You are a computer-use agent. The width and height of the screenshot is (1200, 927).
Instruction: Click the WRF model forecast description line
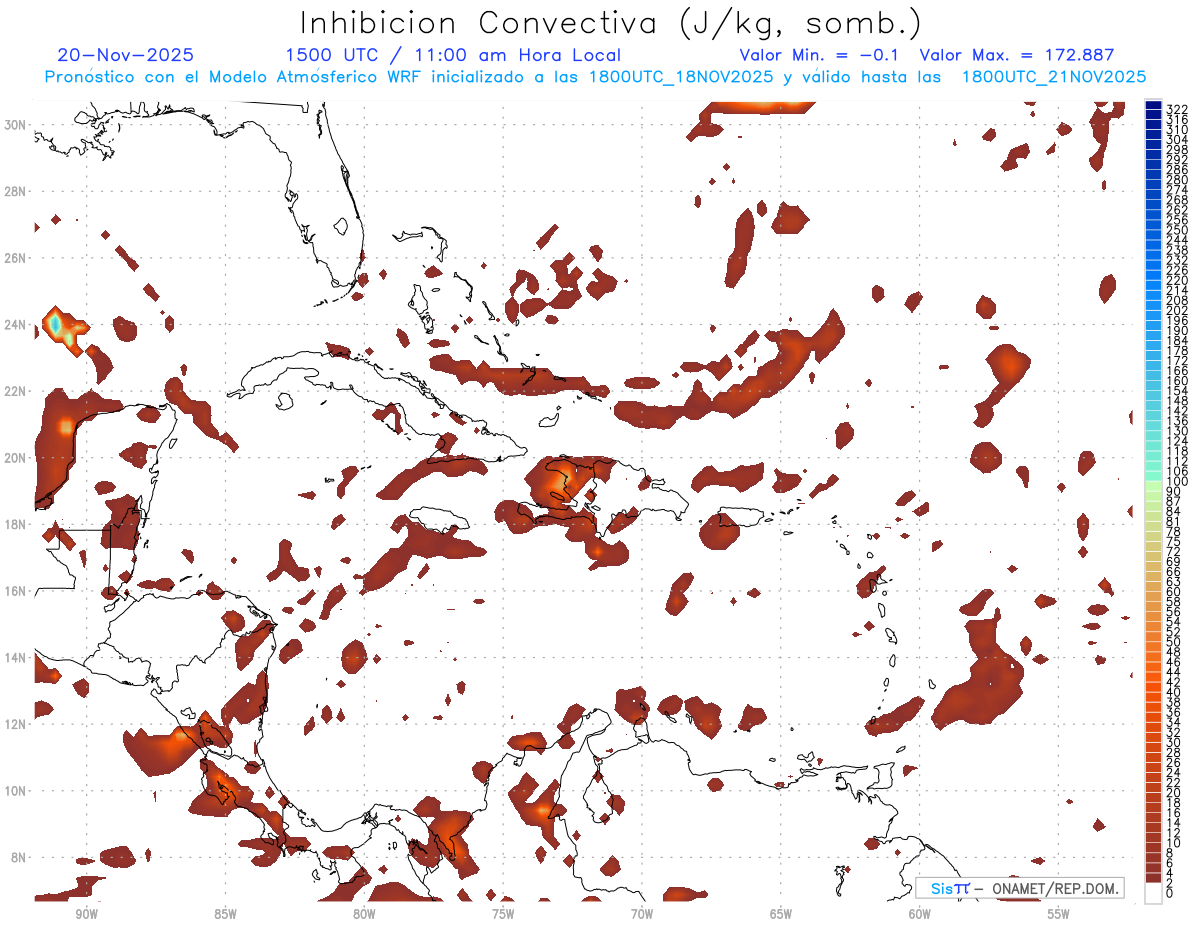596,77
